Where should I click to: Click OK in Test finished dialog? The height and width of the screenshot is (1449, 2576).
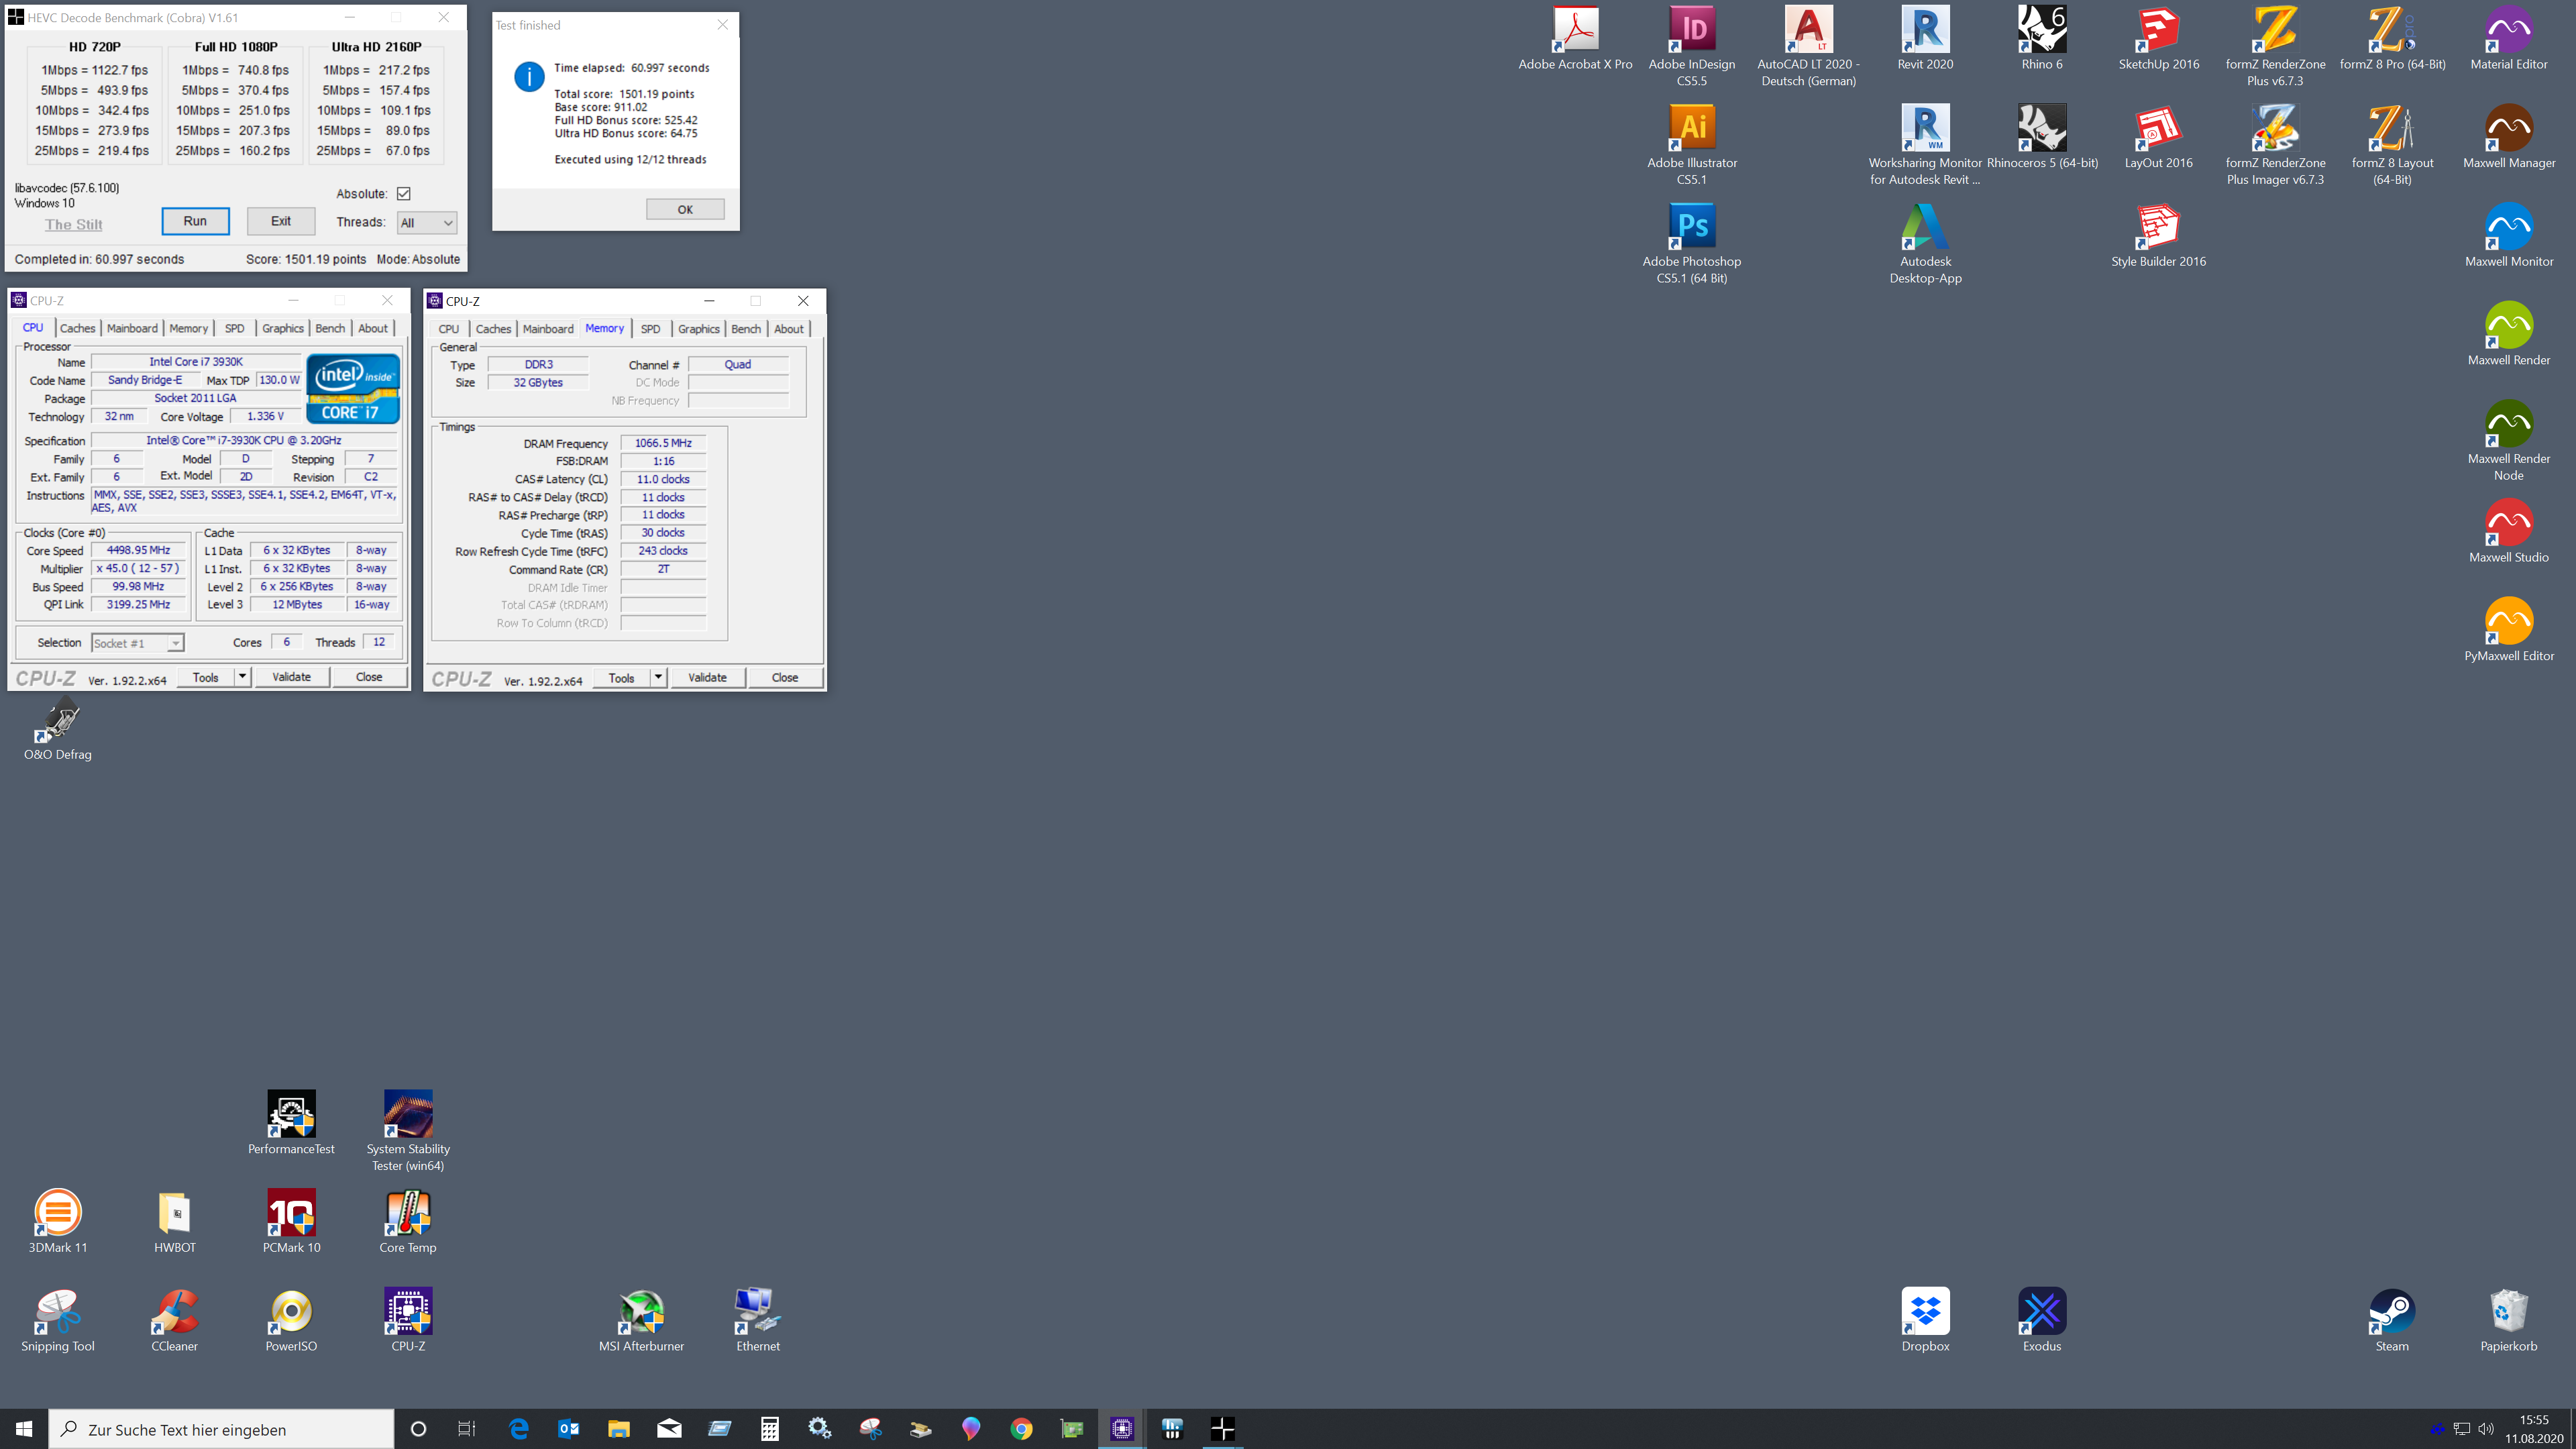coord(685,209)
